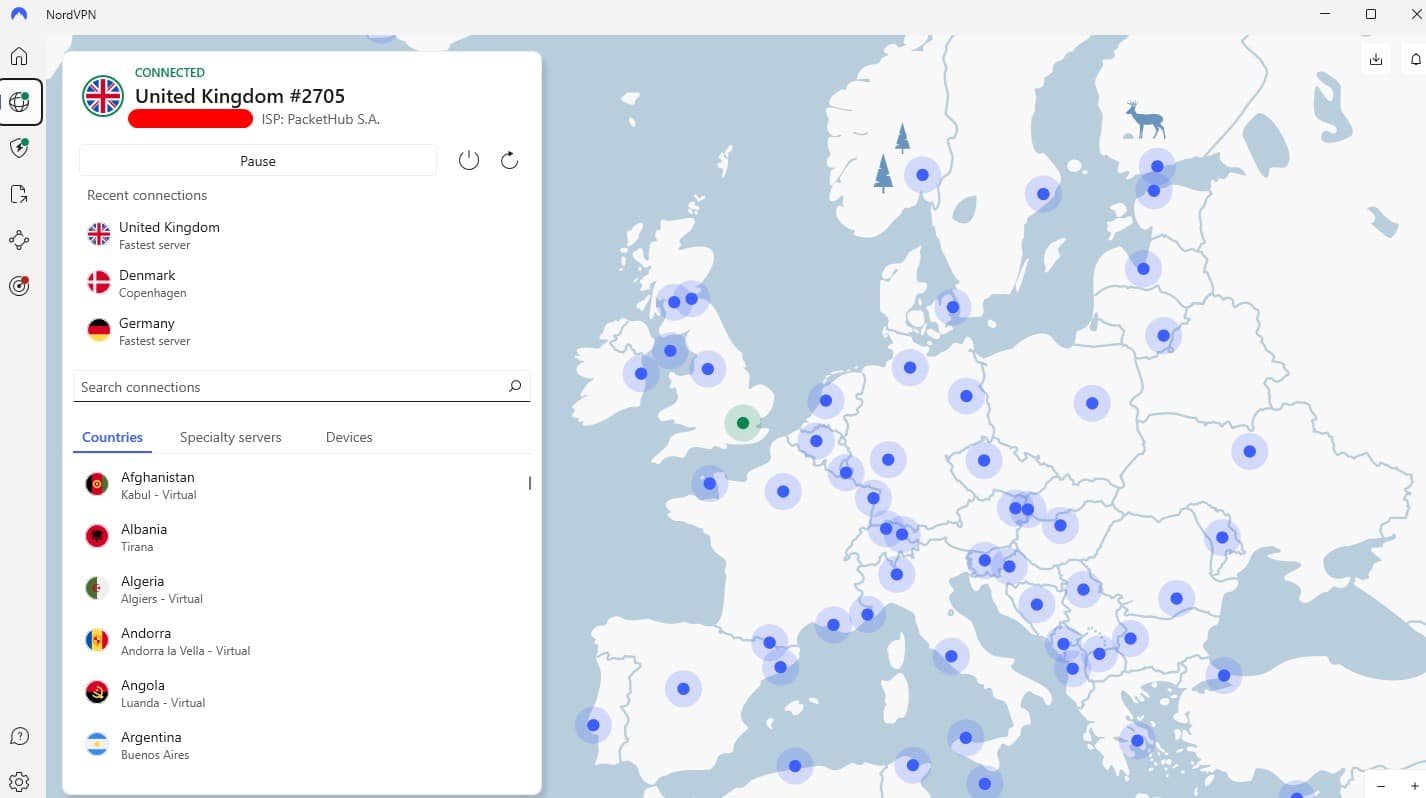Zoom in the map with plus button

(x=1414, y=786)
